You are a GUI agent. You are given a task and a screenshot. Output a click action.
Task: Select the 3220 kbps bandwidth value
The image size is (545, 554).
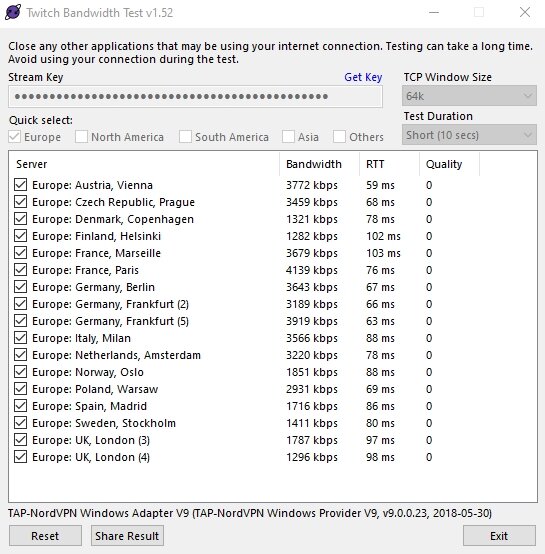click(312, 355)
